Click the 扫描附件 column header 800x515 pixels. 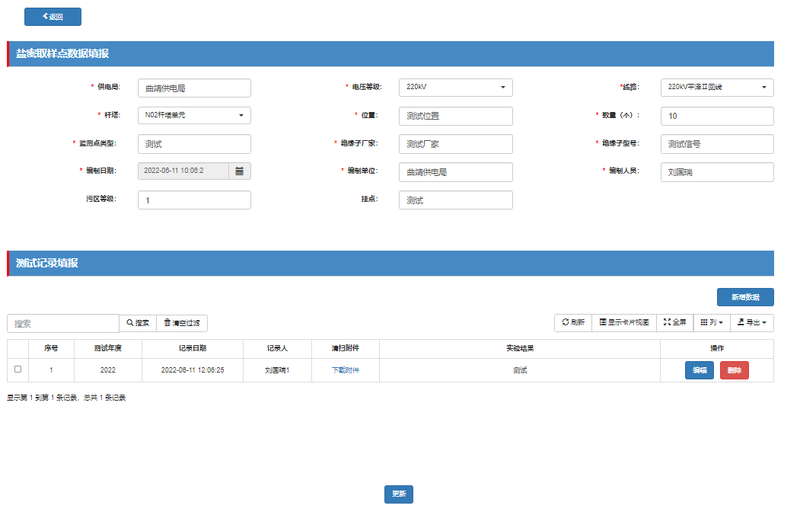pyautogui.click(x=345, y=348)
